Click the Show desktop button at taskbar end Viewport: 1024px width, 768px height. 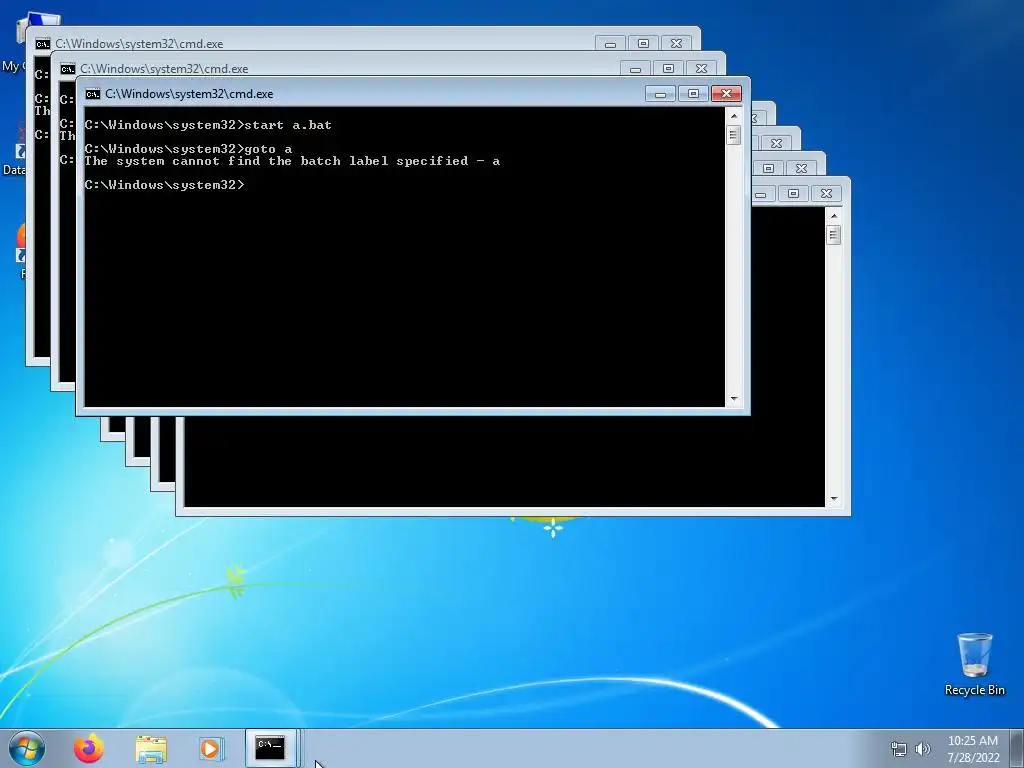tap(1018, 748)
